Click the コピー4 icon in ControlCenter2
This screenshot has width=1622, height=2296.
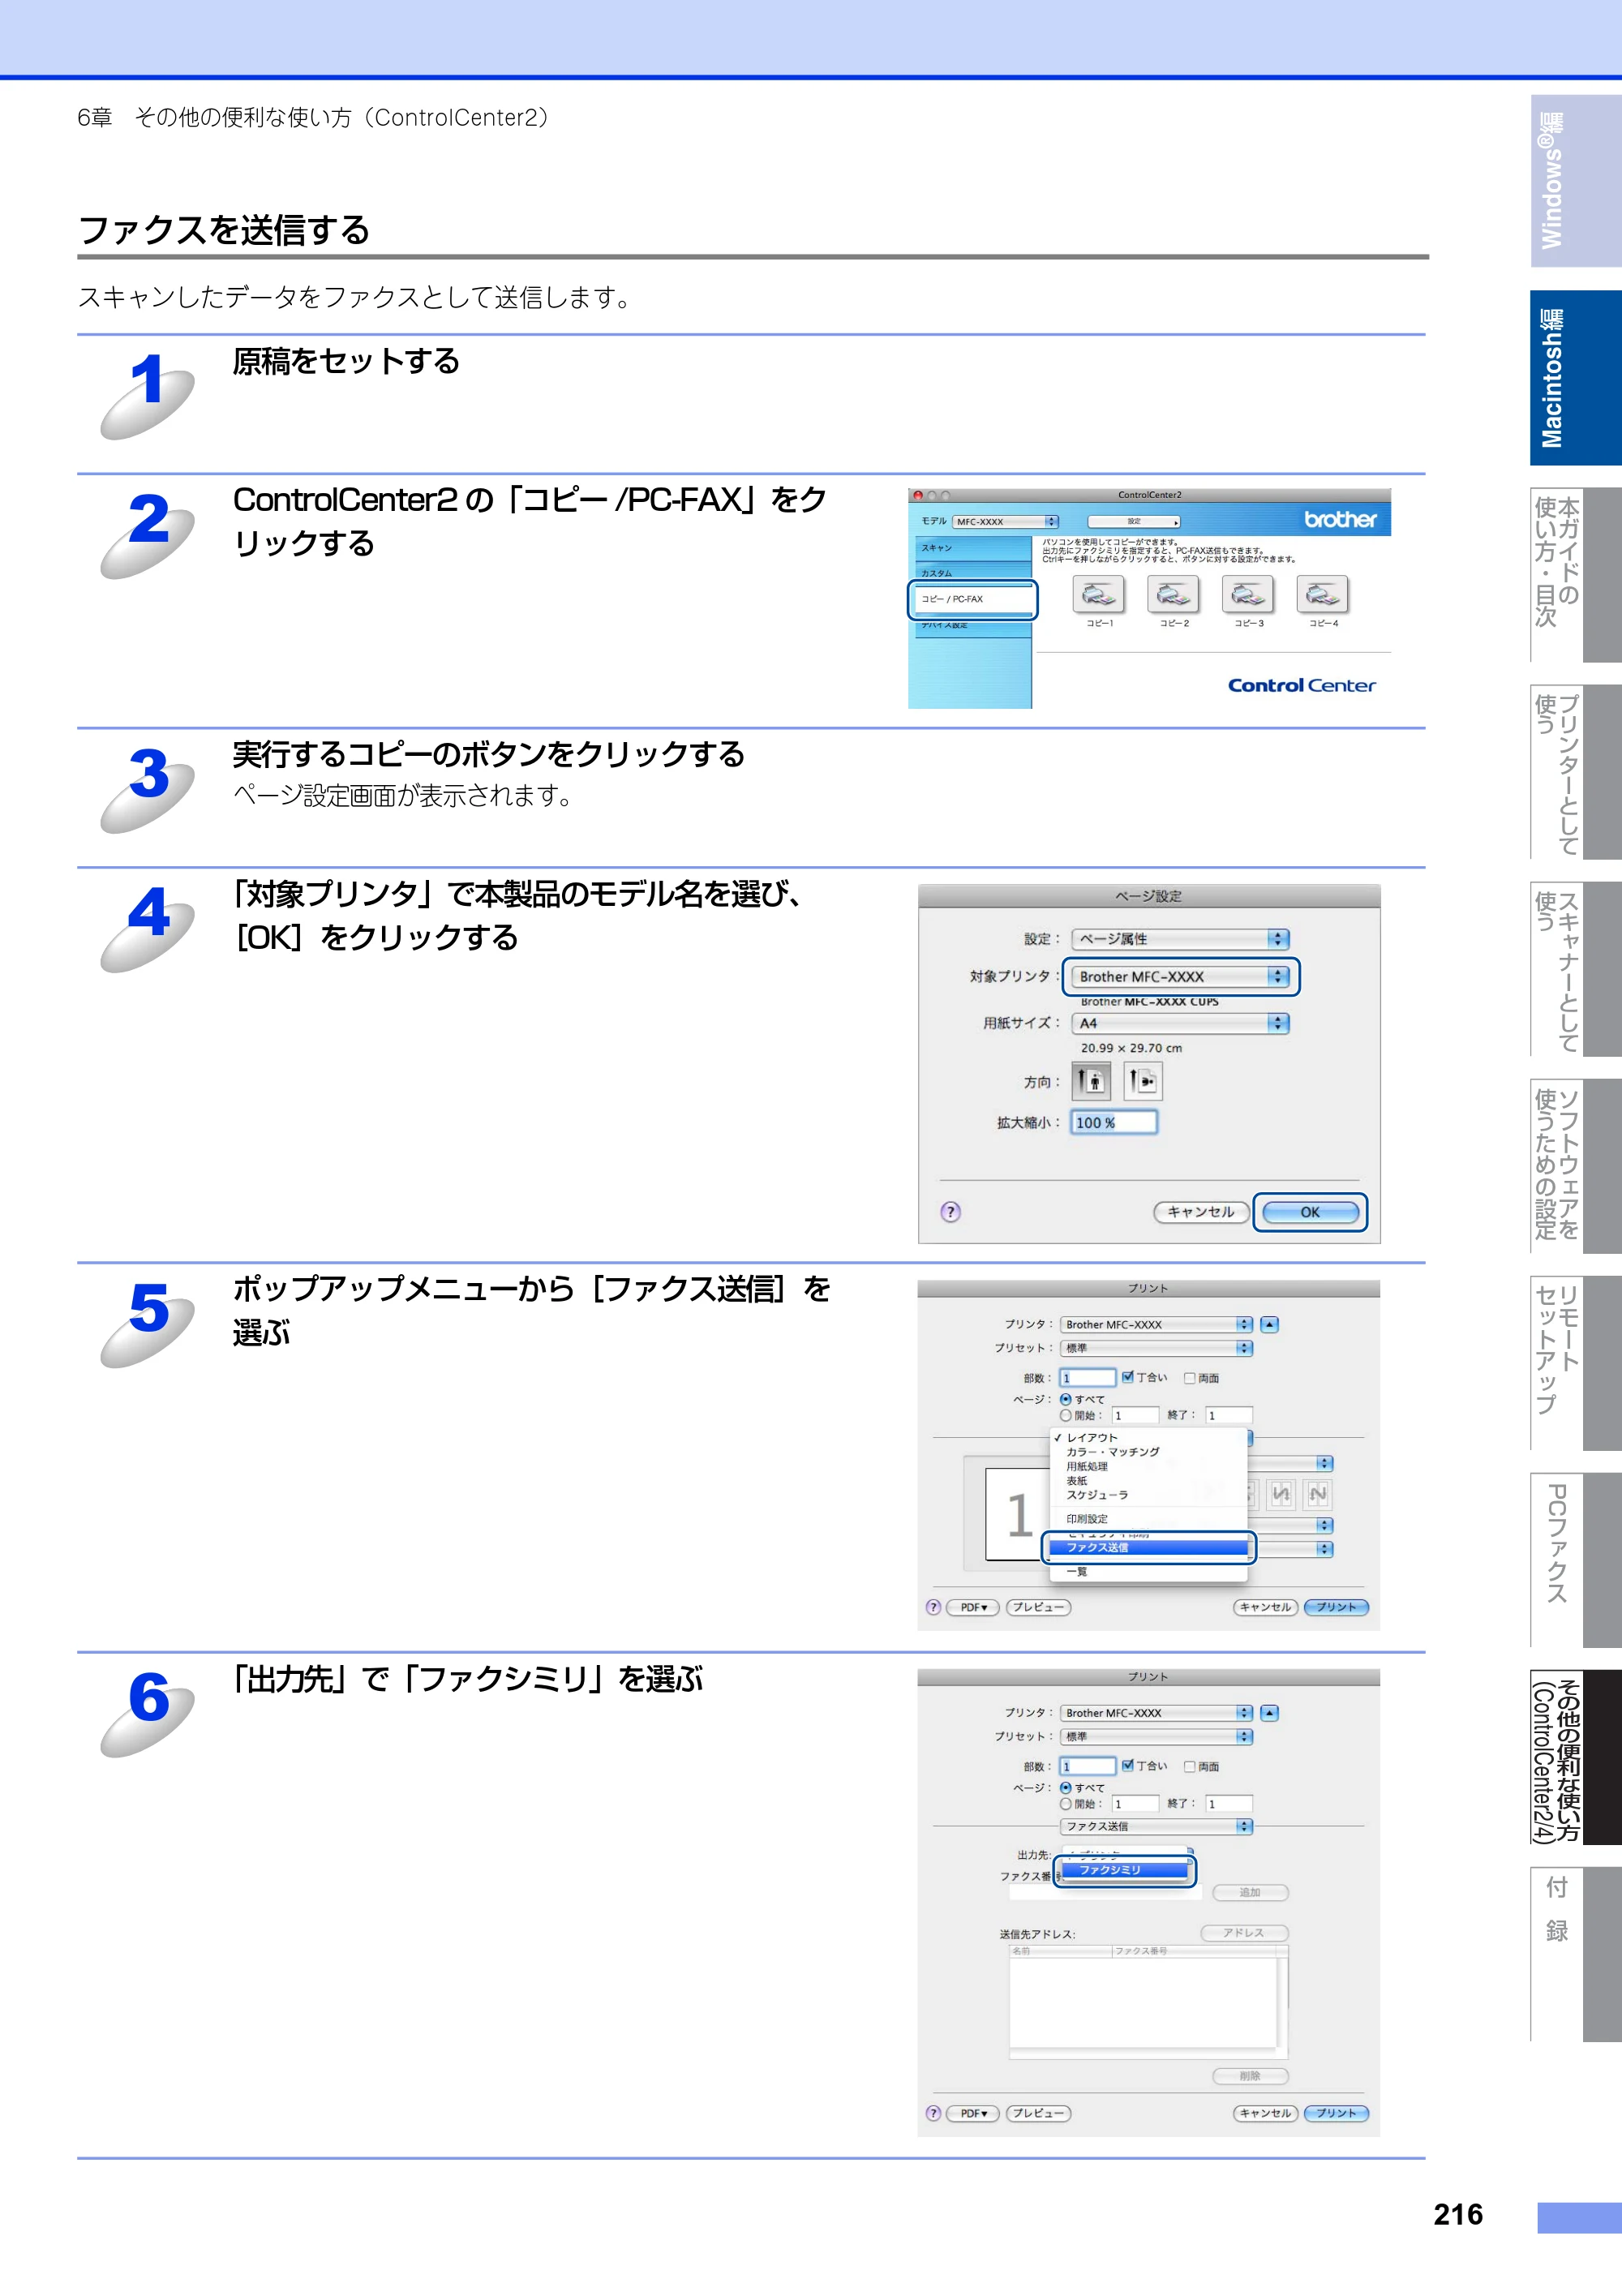(x=1322, y=595)
